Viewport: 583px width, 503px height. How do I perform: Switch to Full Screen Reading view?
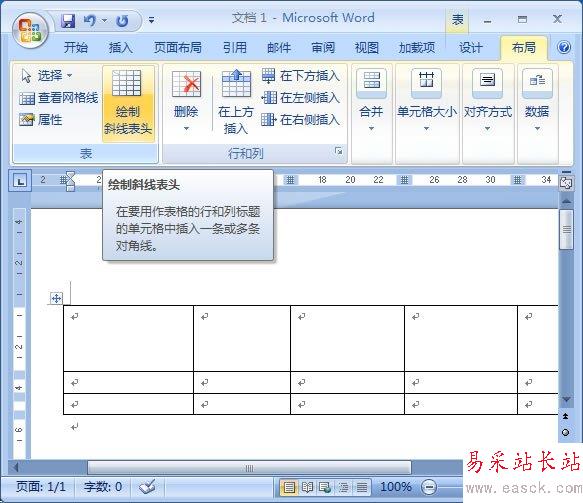pyautogui.click(x=307, y=487)
